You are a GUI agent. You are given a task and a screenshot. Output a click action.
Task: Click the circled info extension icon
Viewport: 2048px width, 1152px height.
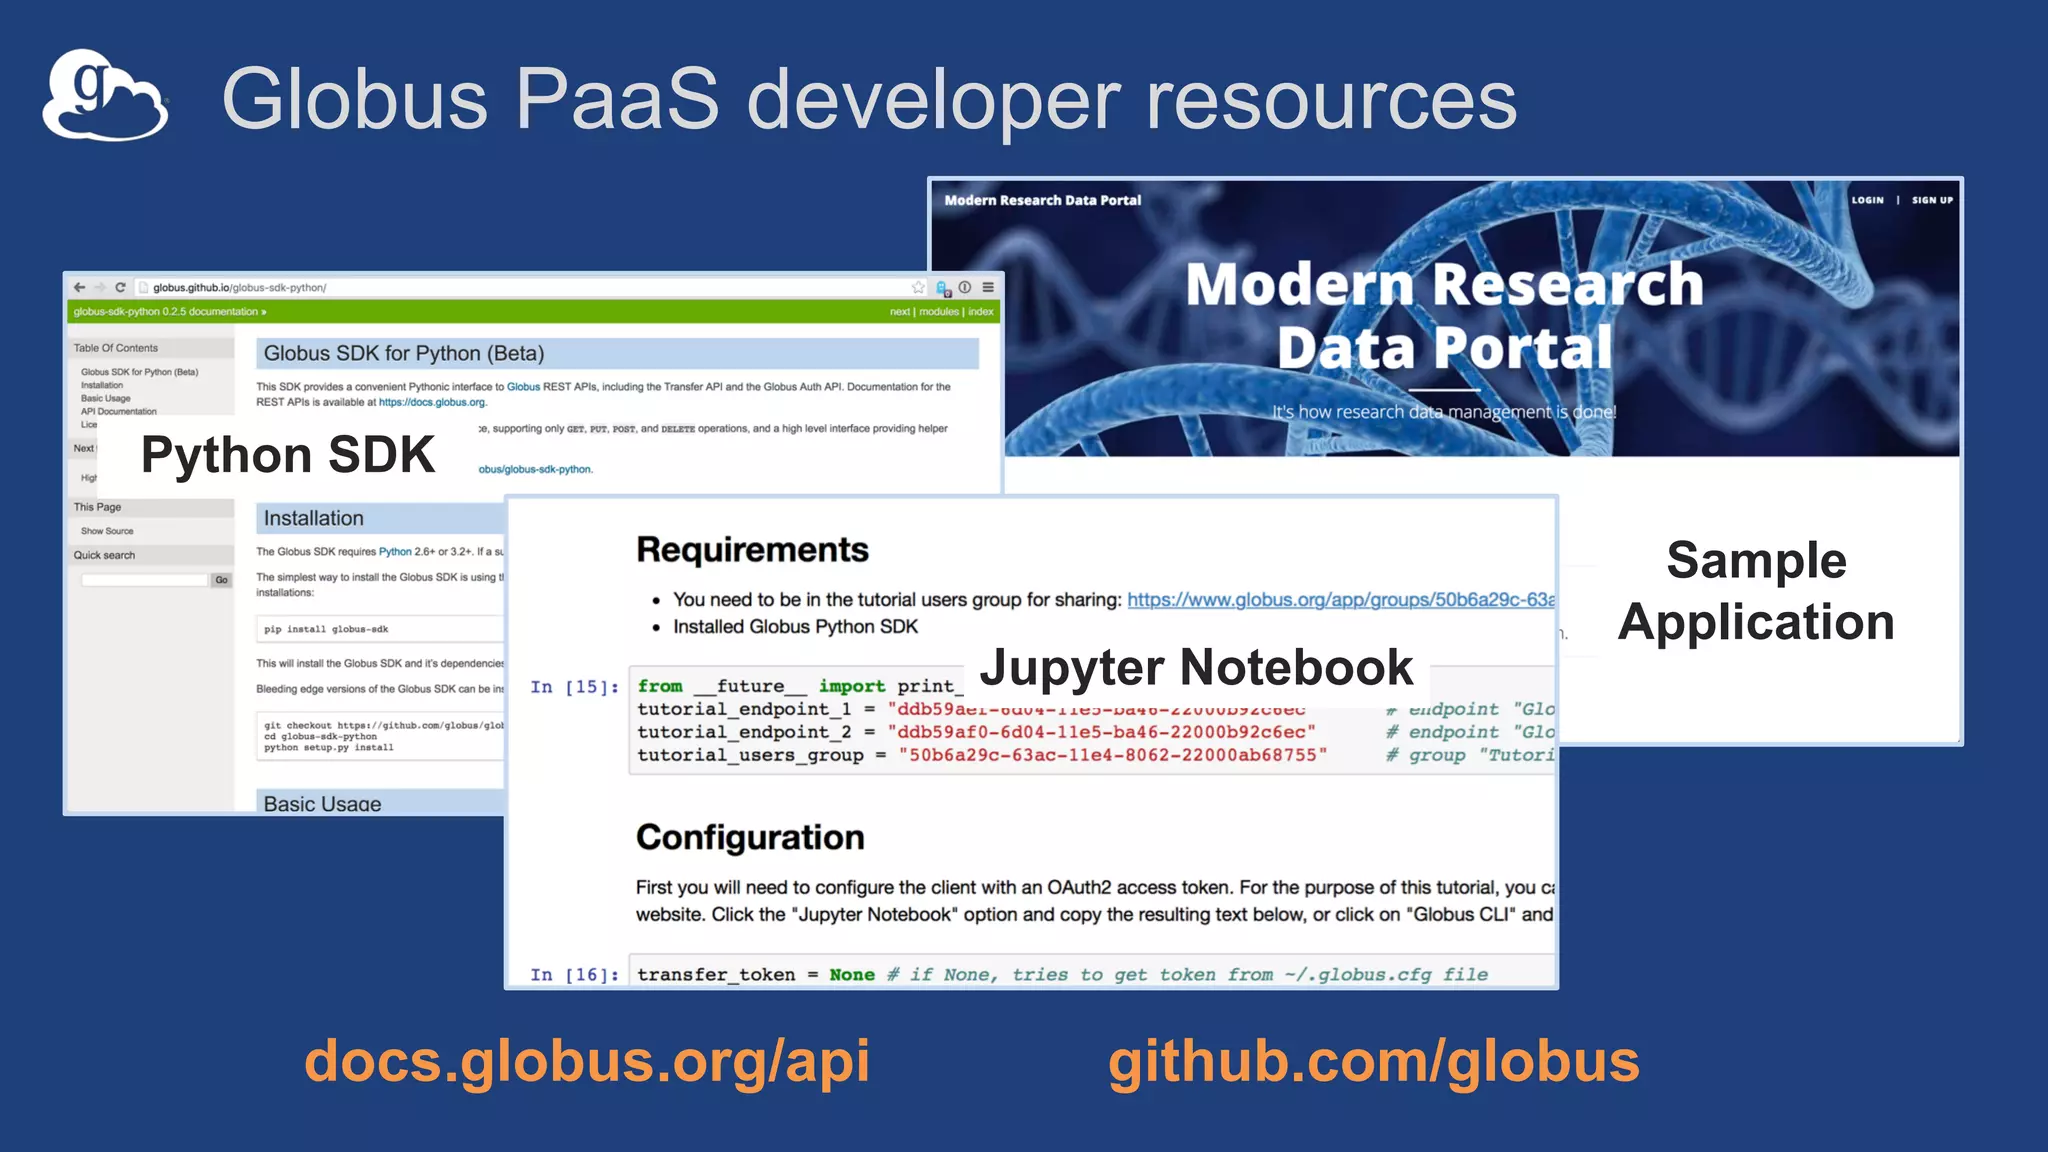[965, 287]
